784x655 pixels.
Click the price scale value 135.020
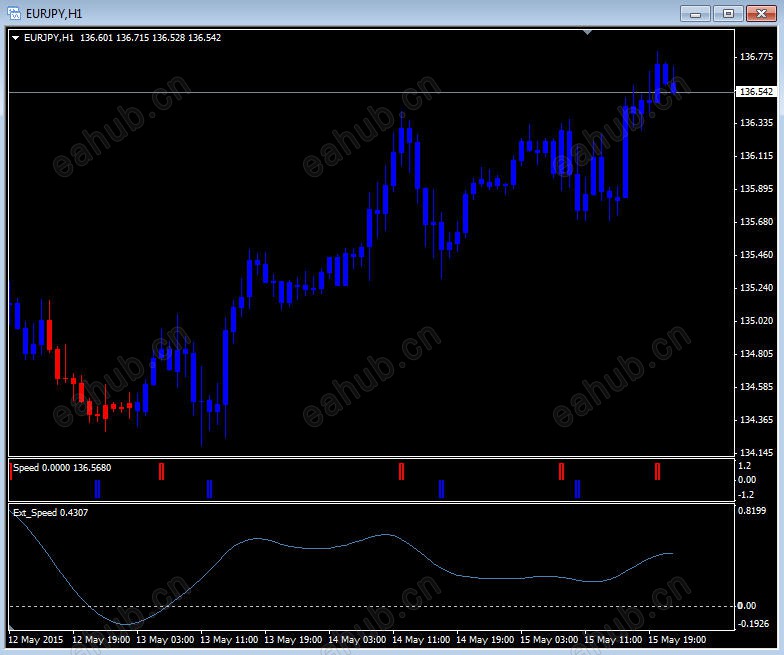[x=756, y=320]
